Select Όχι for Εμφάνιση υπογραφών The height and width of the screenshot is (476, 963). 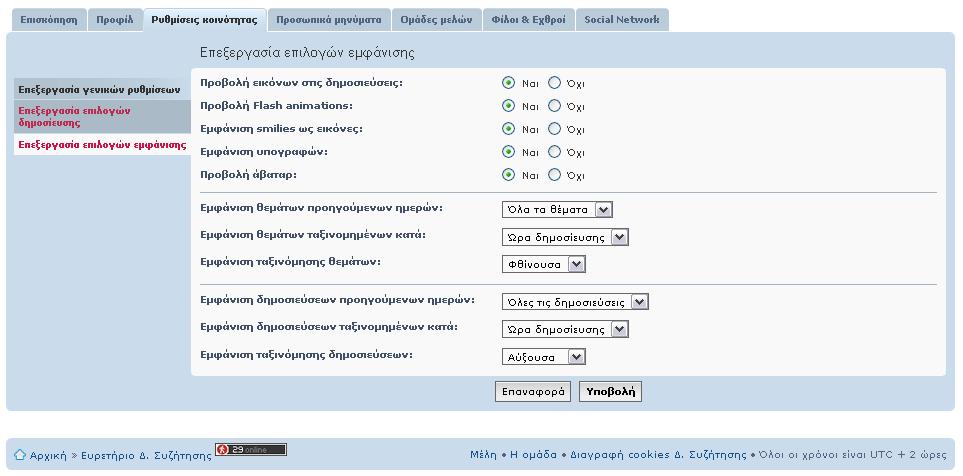pos(555,152)
